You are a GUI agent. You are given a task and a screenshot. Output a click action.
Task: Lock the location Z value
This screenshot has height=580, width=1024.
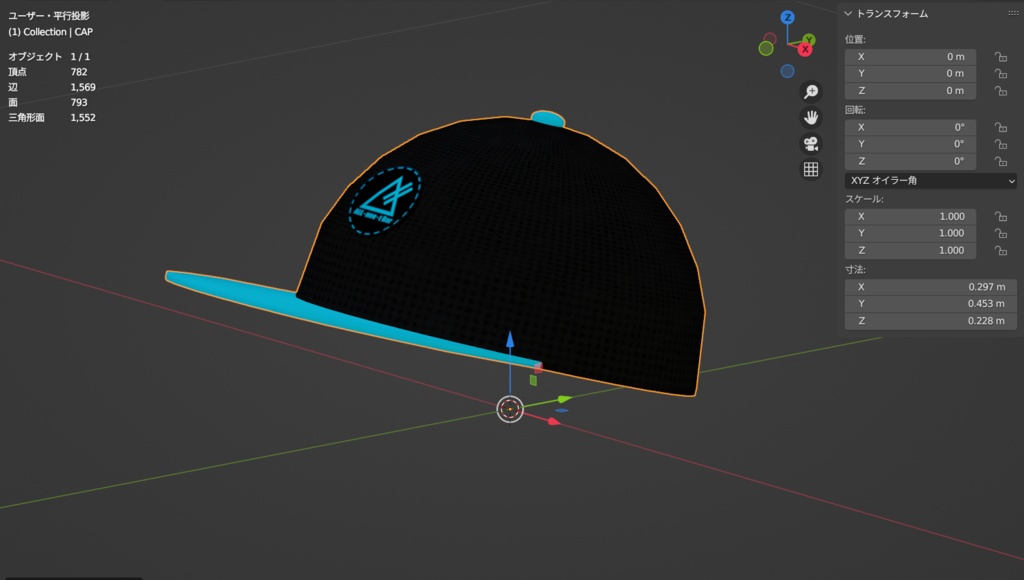coord(1000,91)
